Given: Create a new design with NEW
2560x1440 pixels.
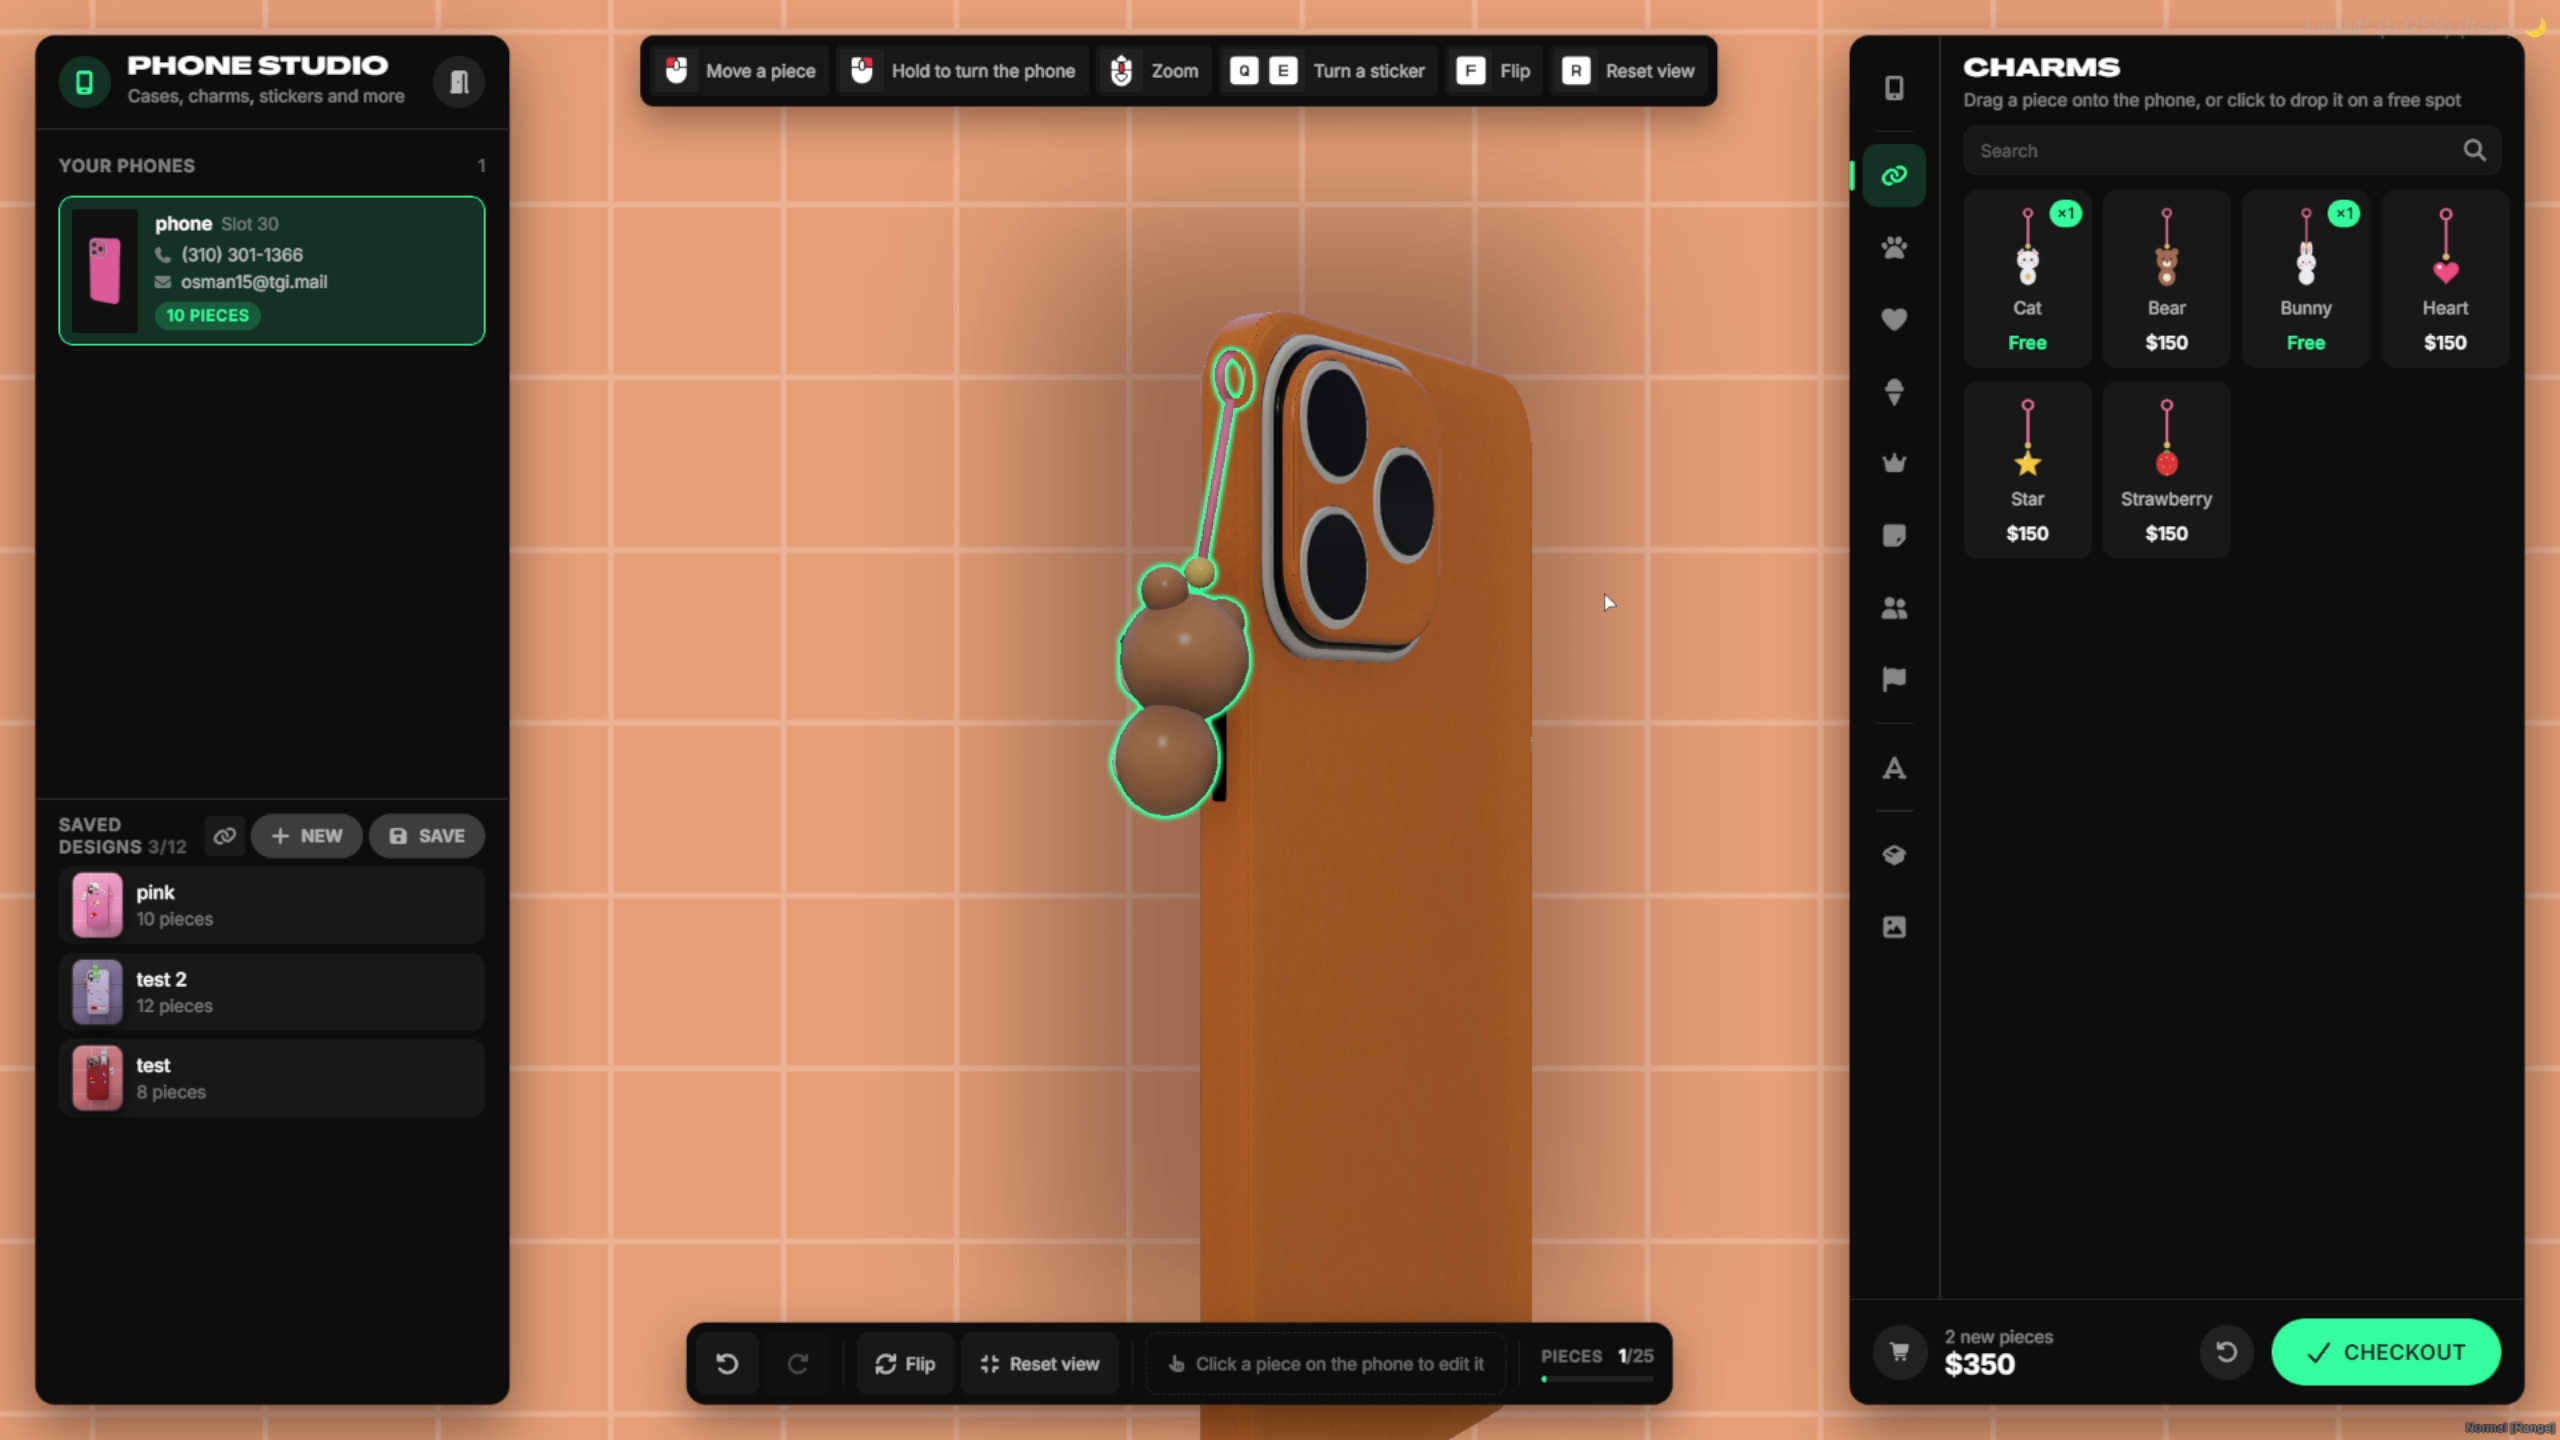Looking at the screenshot, I should pyautogui.click(x=307, y=836).
